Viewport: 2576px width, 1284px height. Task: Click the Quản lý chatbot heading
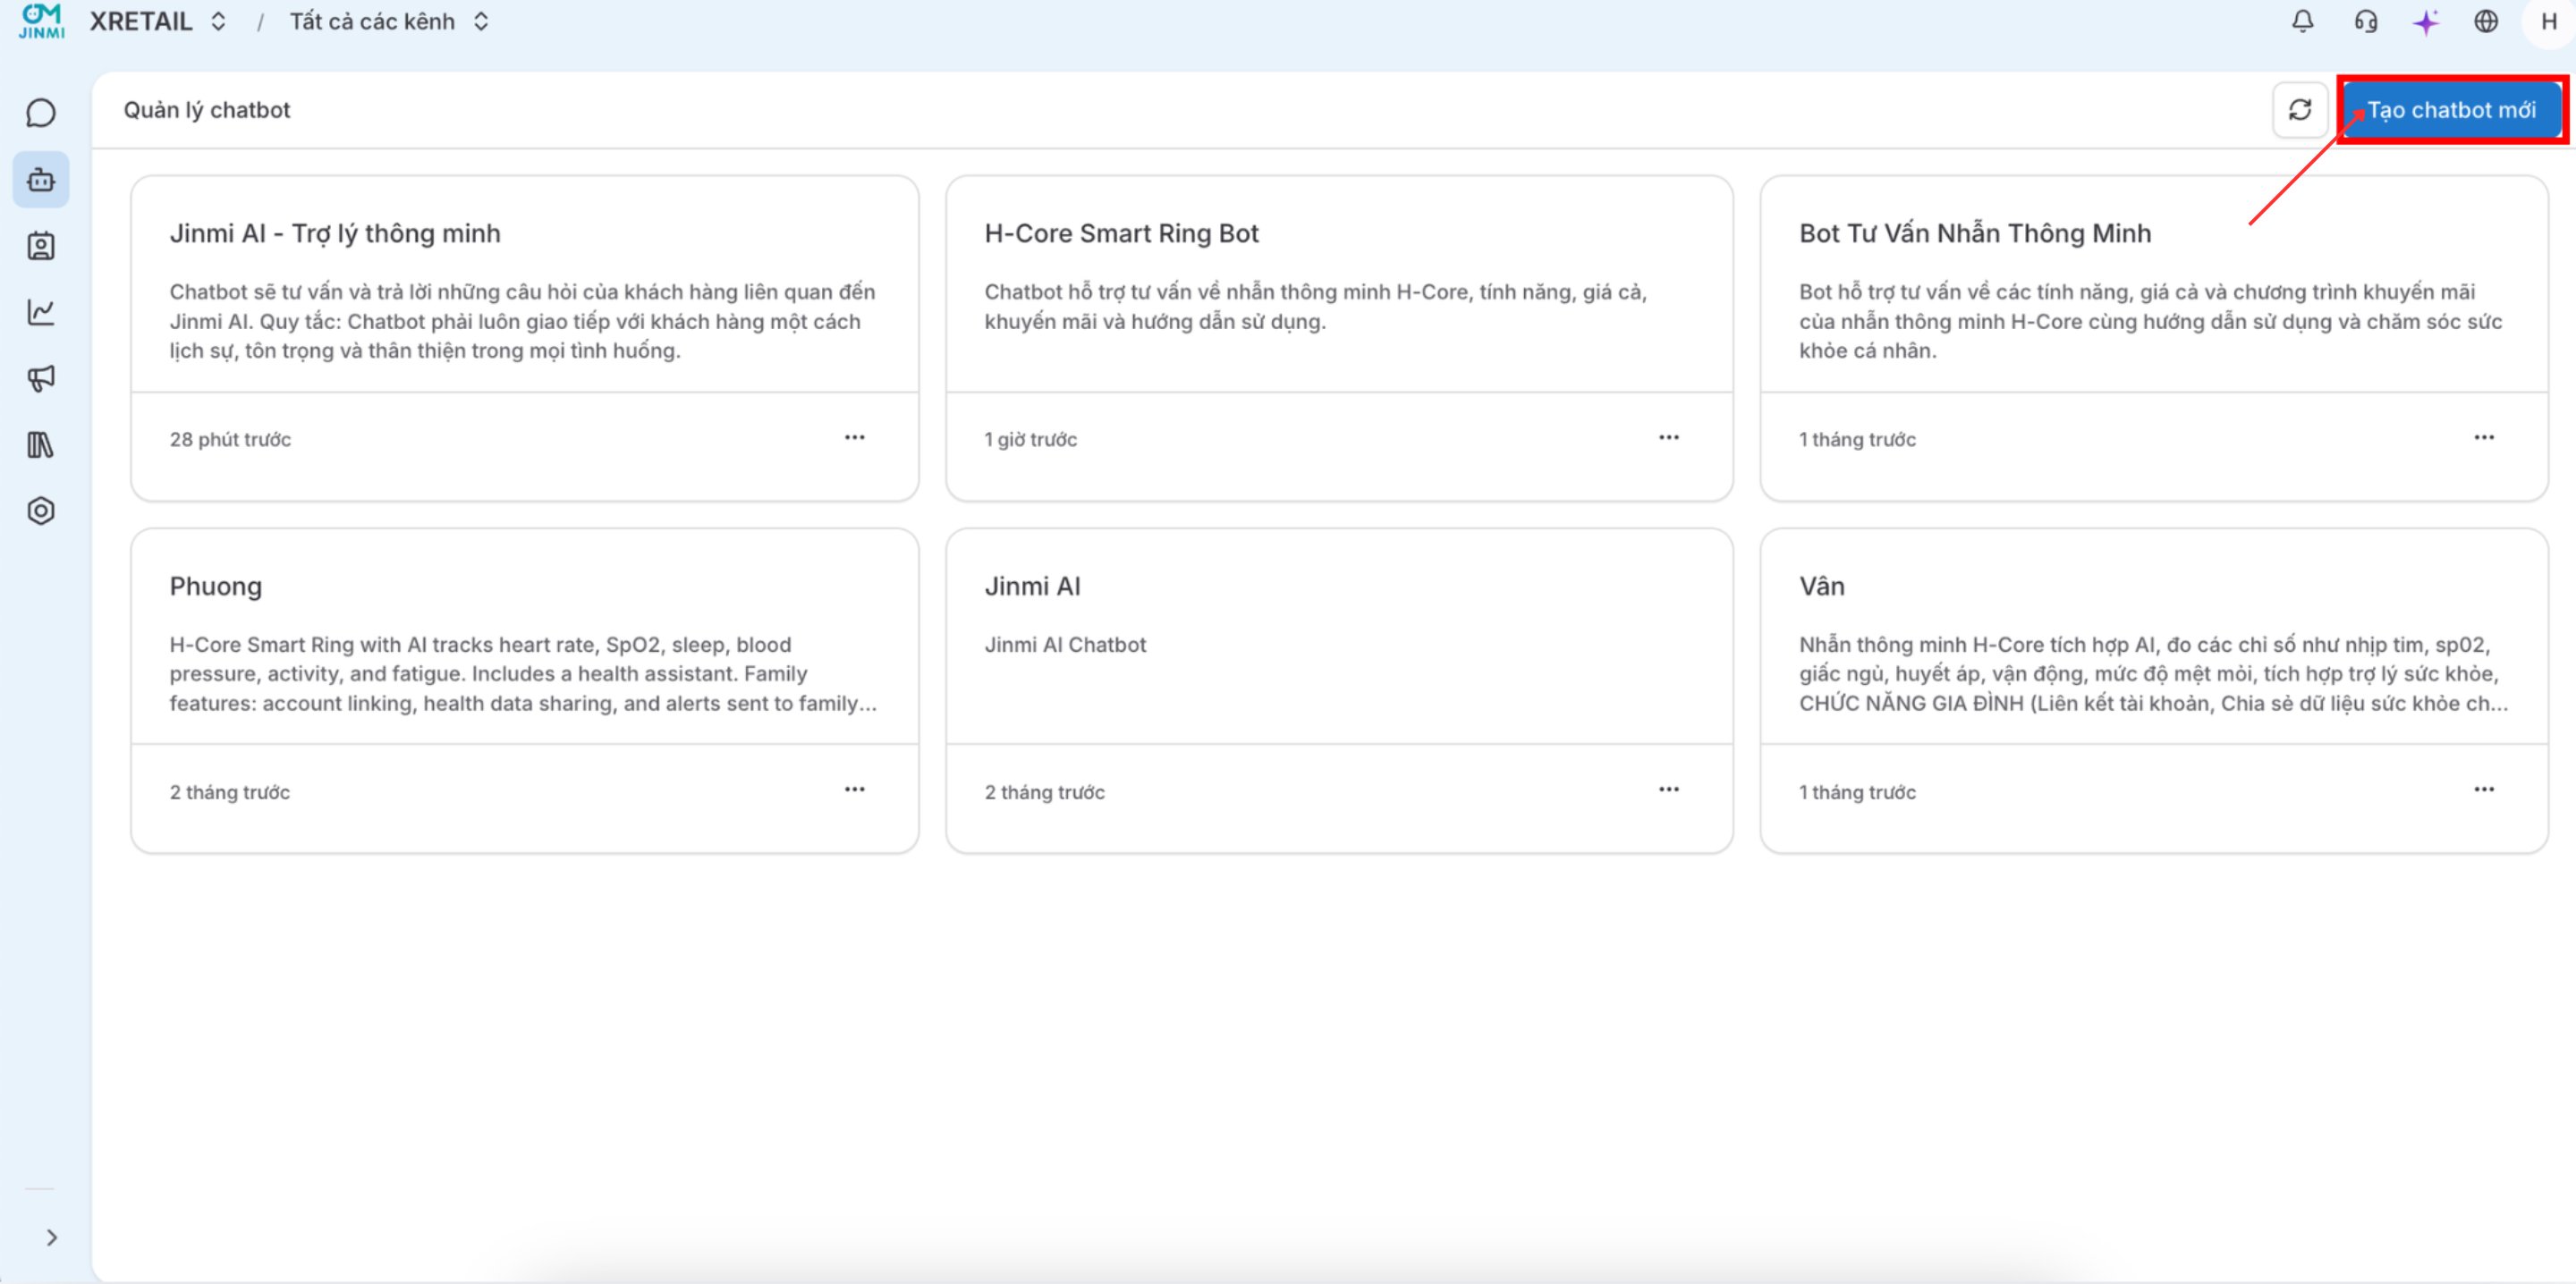coord(207,110)
